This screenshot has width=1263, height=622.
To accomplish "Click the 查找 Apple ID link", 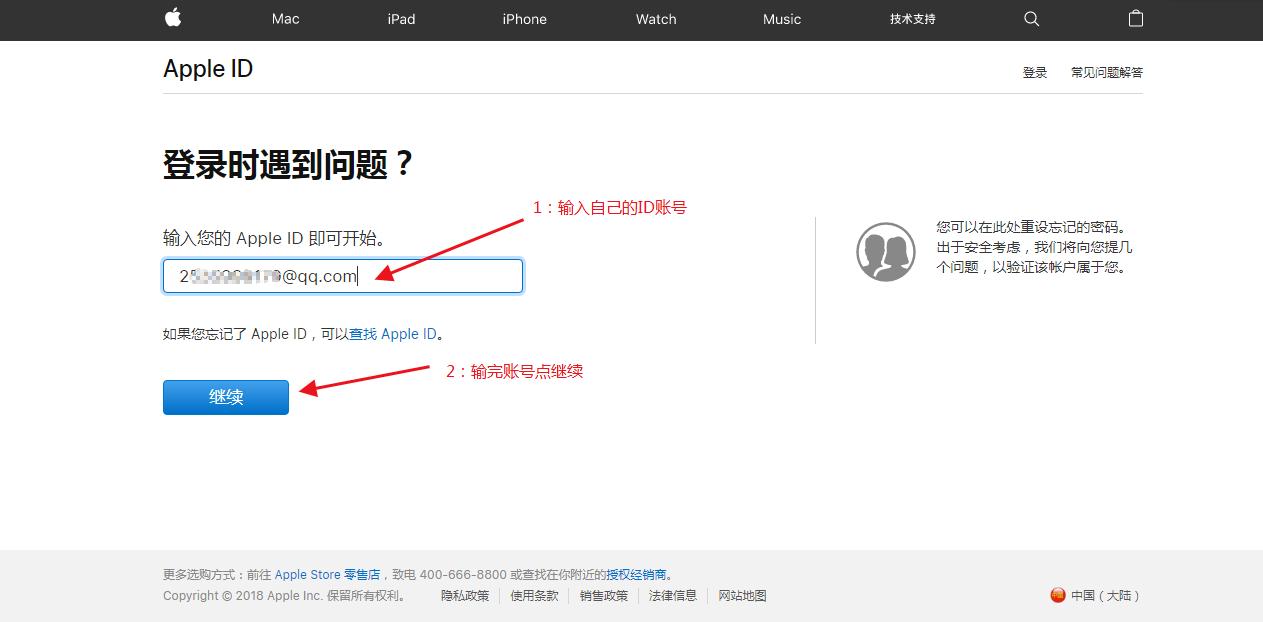I will click(393, 334).
